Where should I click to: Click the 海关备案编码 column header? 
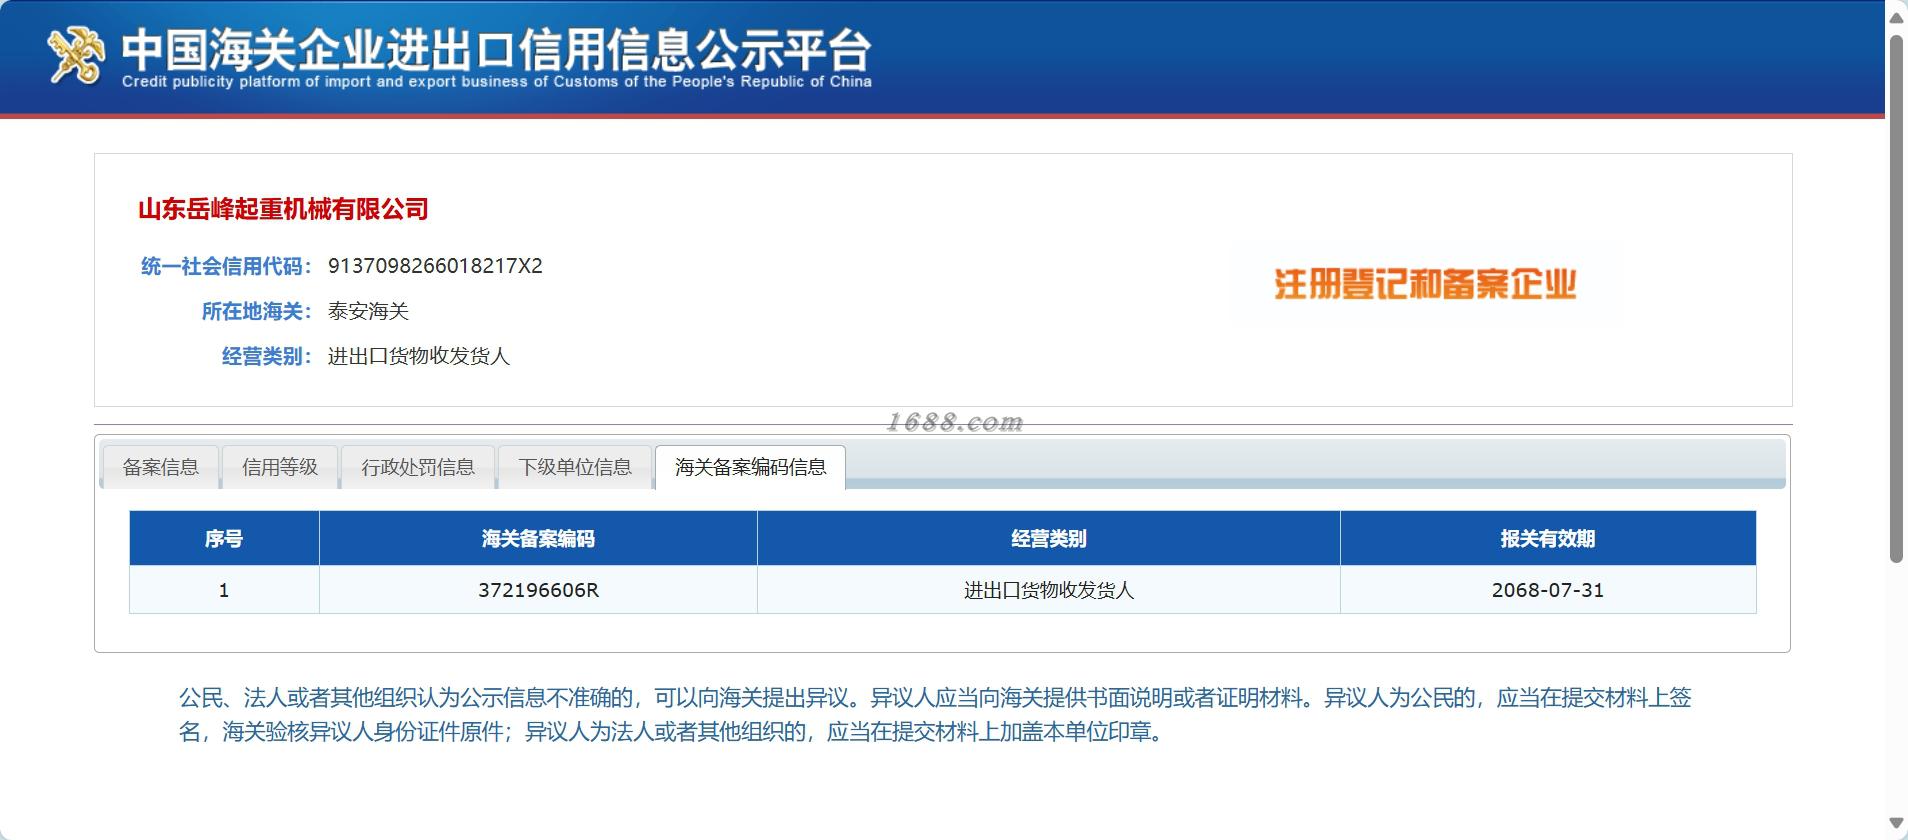538,538
